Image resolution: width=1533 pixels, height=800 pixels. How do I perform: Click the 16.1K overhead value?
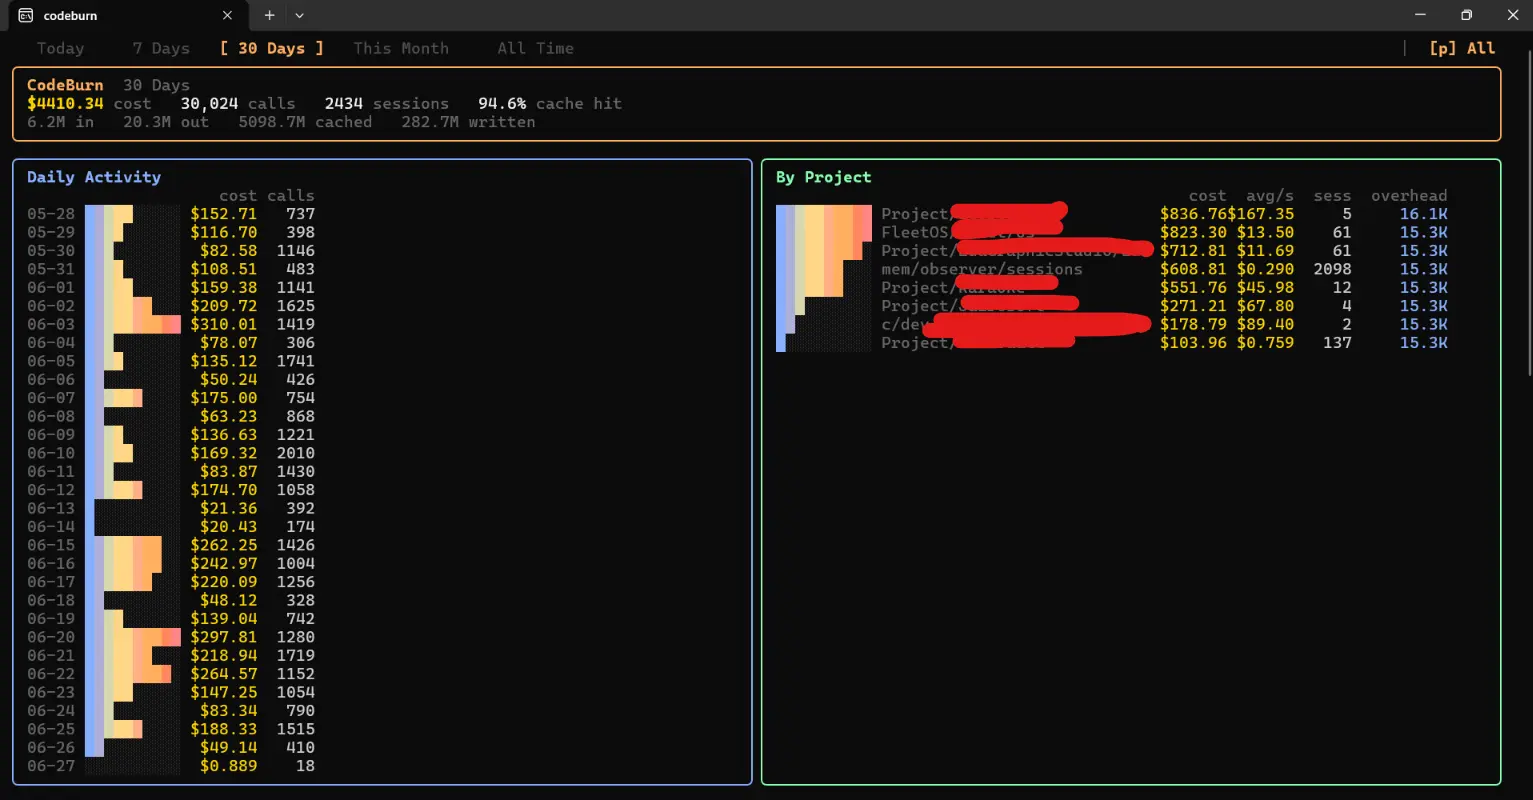pos(1424,214)
